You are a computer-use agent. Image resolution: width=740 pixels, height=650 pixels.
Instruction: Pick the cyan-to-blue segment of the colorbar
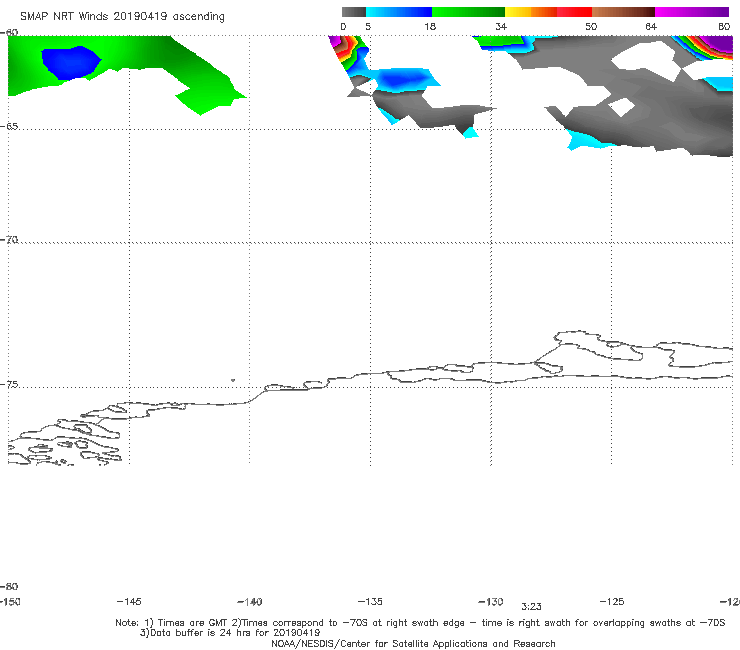pos(399,12)
